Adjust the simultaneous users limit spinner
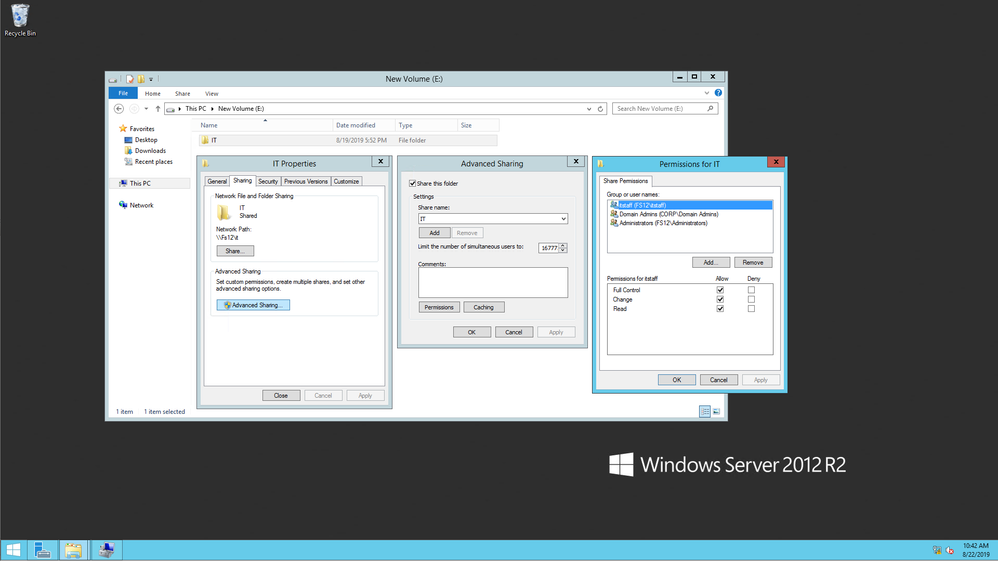The image size is (998, 561). [563, 248]
